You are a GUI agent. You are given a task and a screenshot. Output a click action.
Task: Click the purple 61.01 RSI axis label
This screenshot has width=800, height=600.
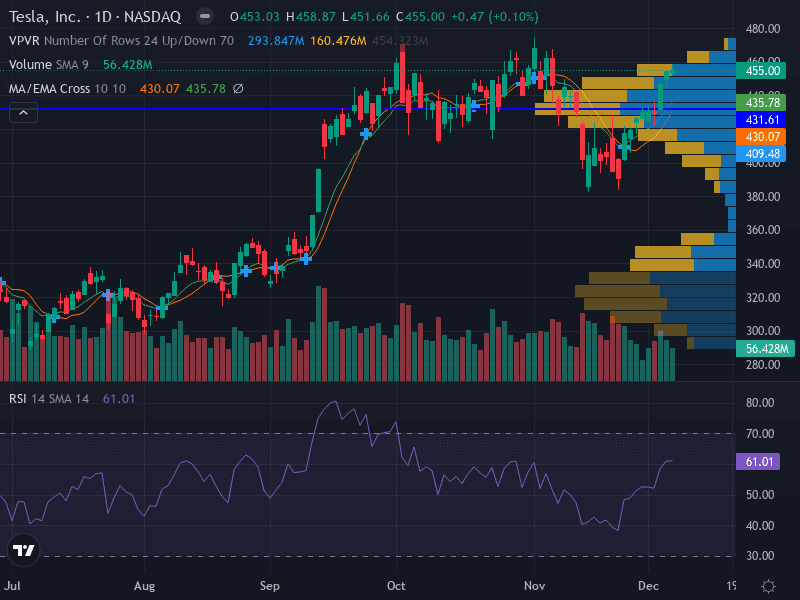coord(759,462)
